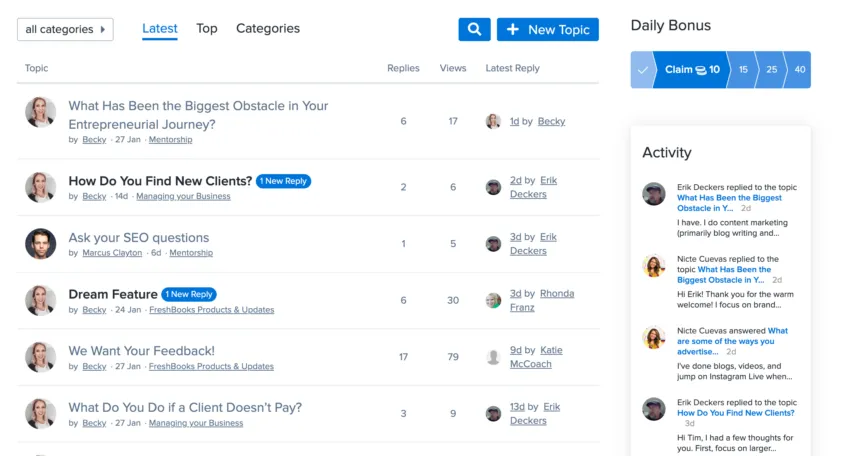Click the gray avatar next to Katie McCoach
852x456 pixels.
point(493,357)
